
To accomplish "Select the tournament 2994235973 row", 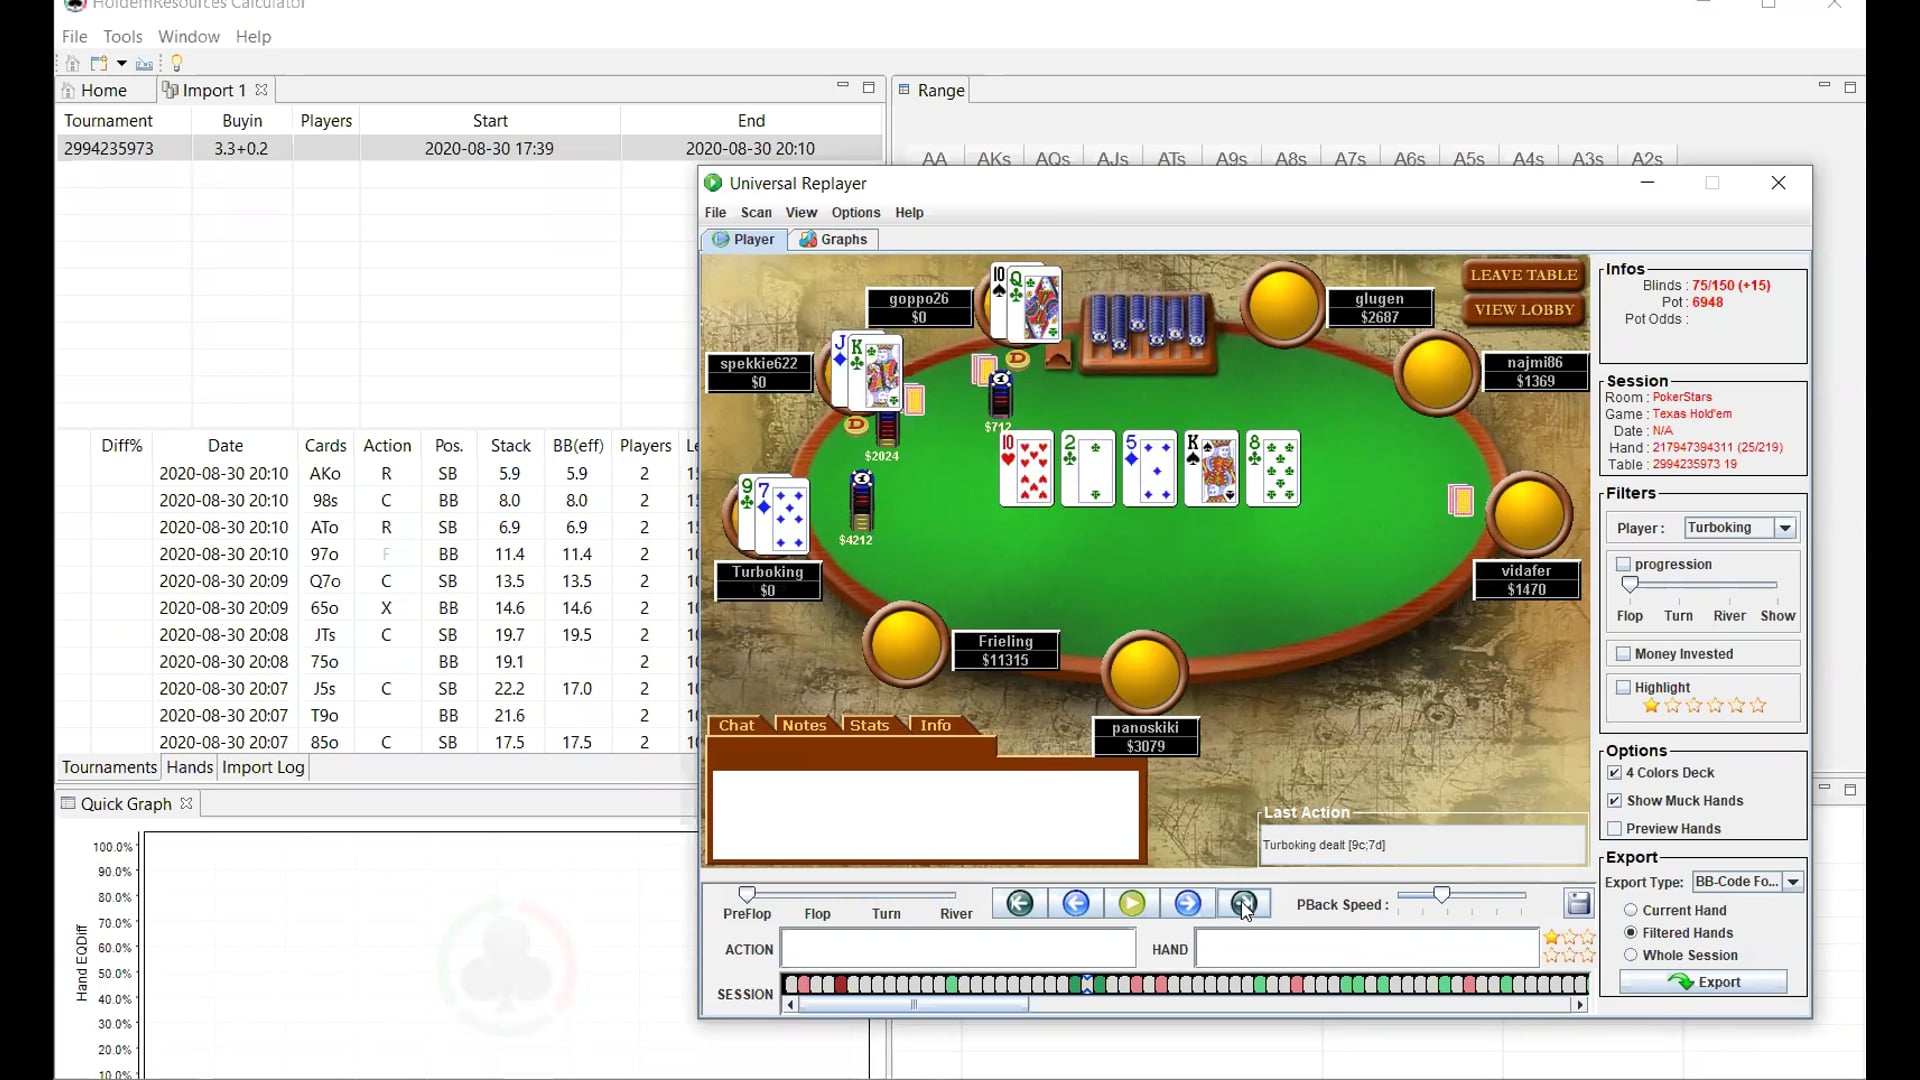I will [470, 149].
